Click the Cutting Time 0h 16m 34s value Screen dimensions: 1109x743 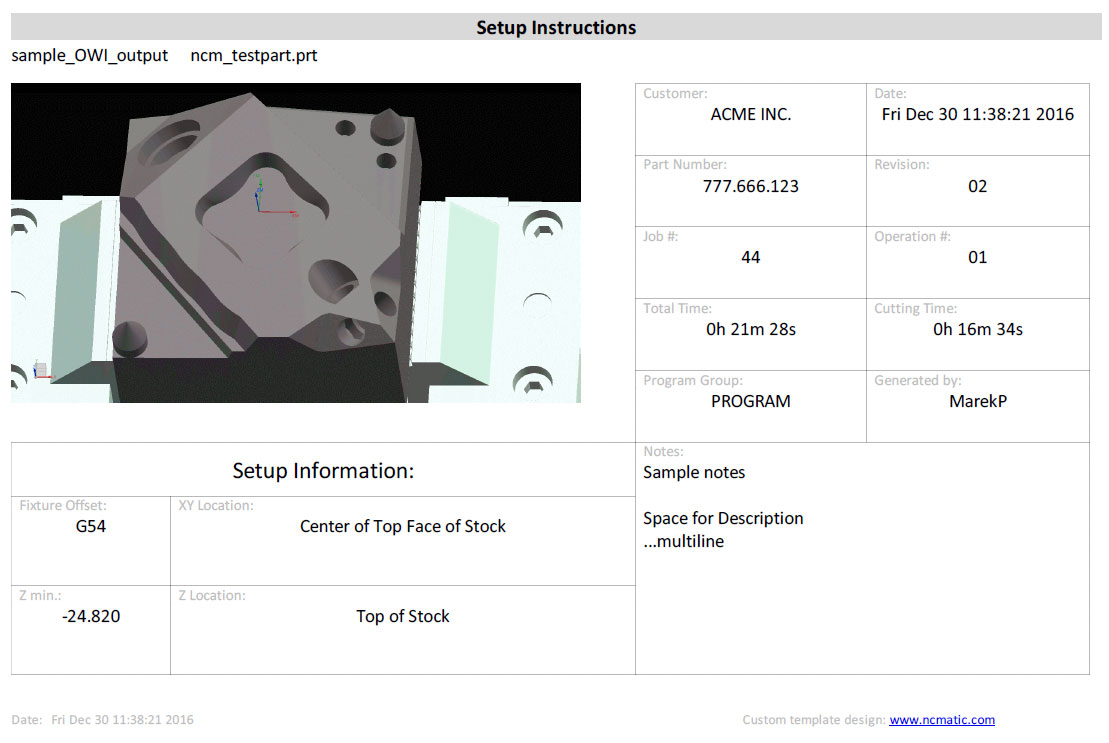point(977,329)
